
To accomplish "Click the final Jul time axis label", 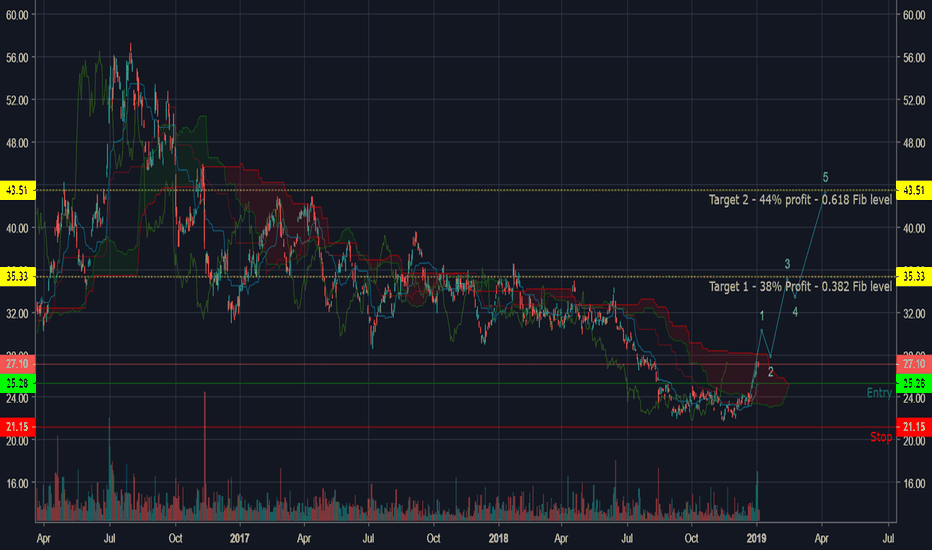I will click(888, 538).
